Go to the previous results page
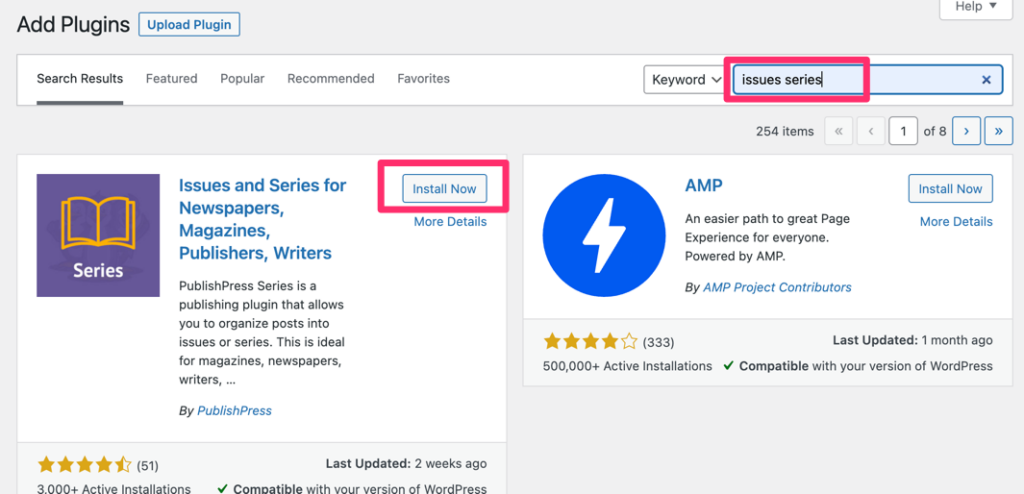The image size is (1024, 494). [871, 131]
